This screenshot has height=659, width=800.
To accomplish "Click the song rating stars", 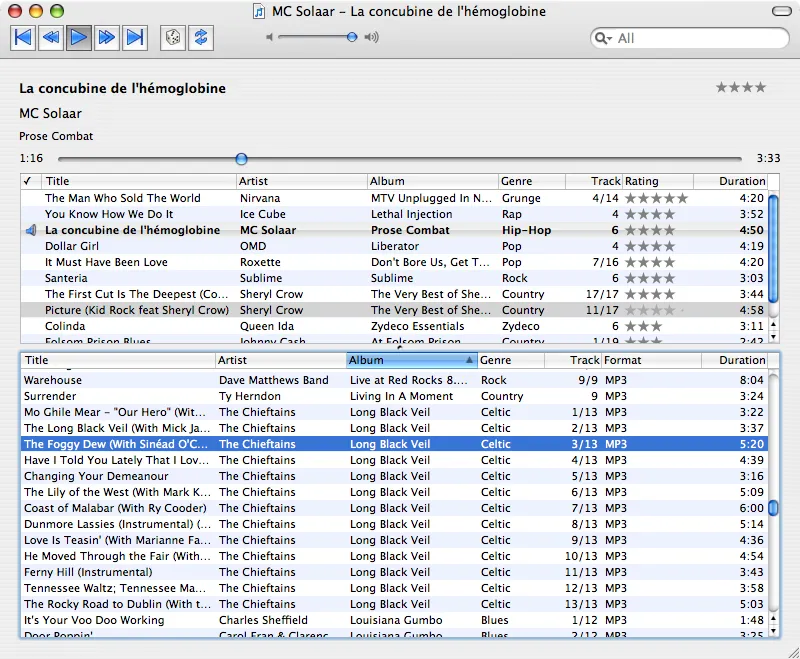I will [x=740, y=87].
